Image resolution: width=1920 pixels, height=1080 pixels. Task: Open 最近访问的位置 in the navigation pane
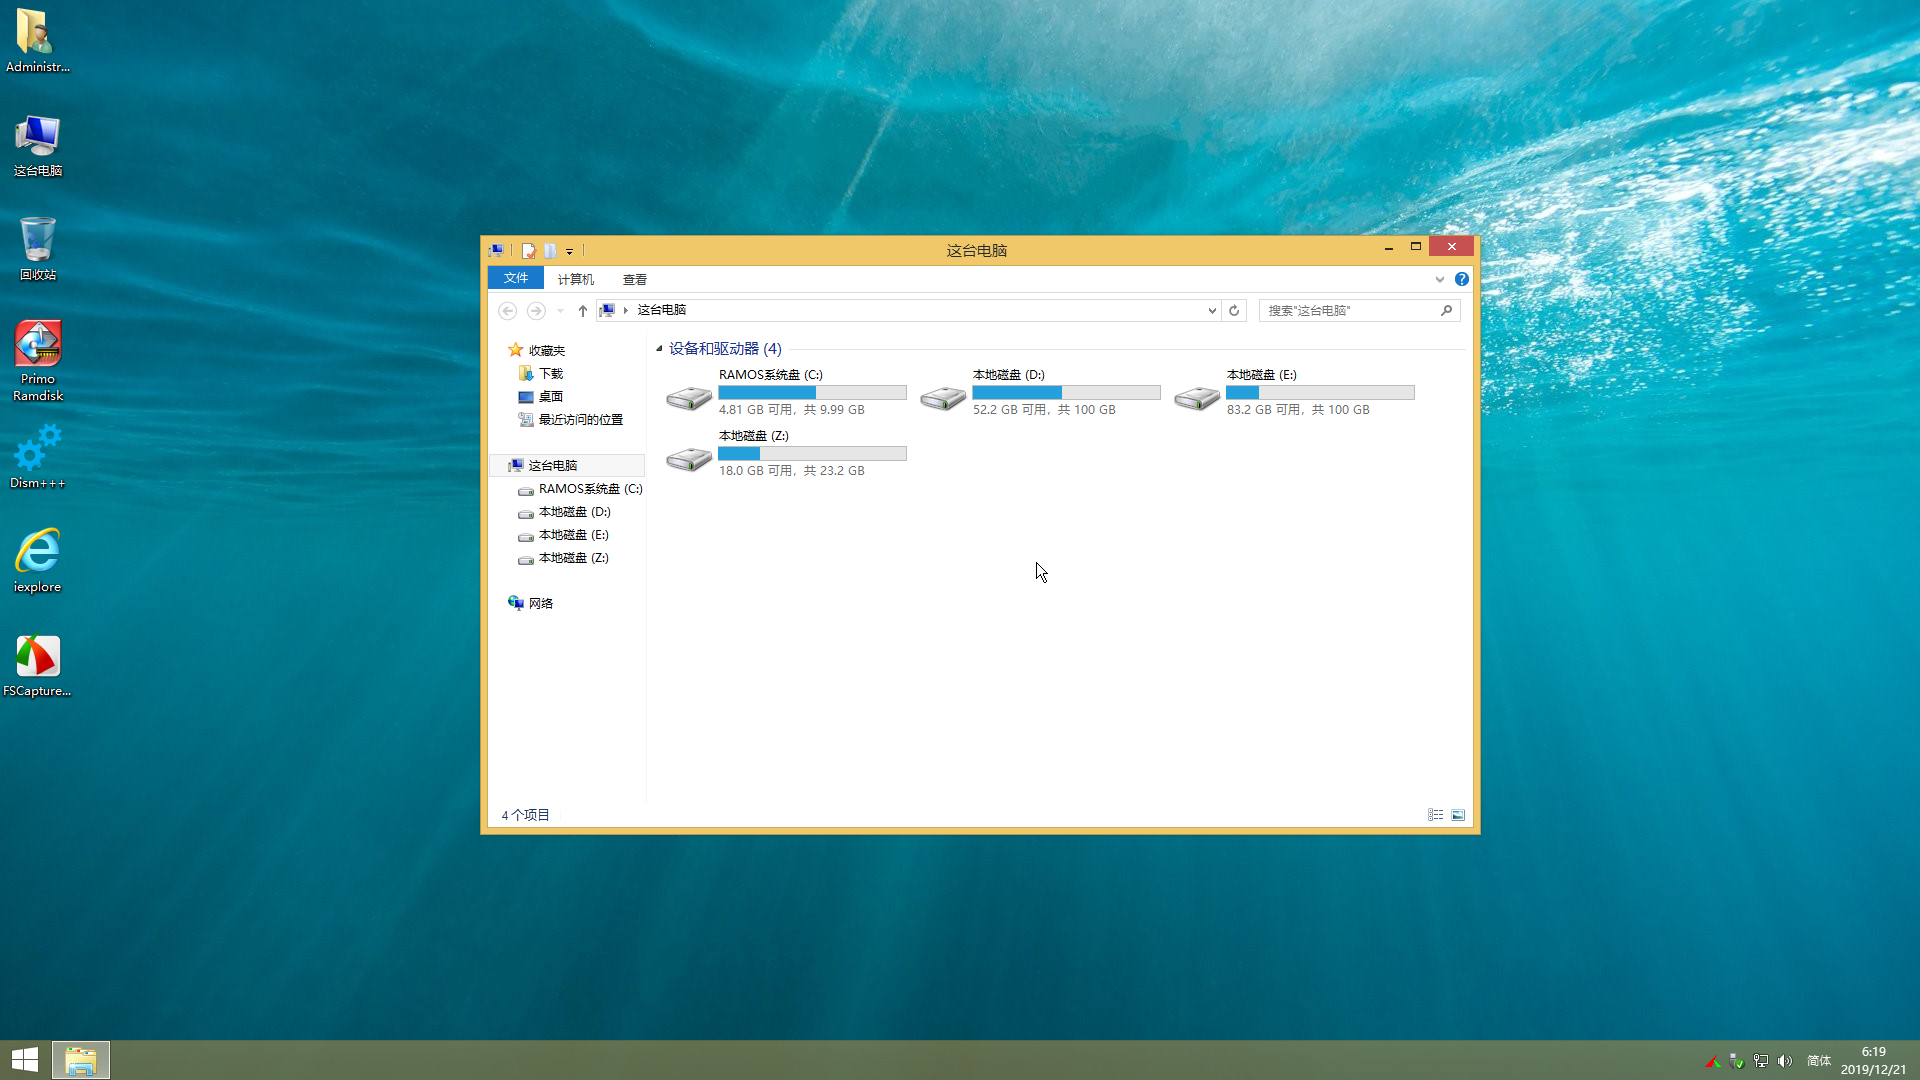tap(581, 420)
